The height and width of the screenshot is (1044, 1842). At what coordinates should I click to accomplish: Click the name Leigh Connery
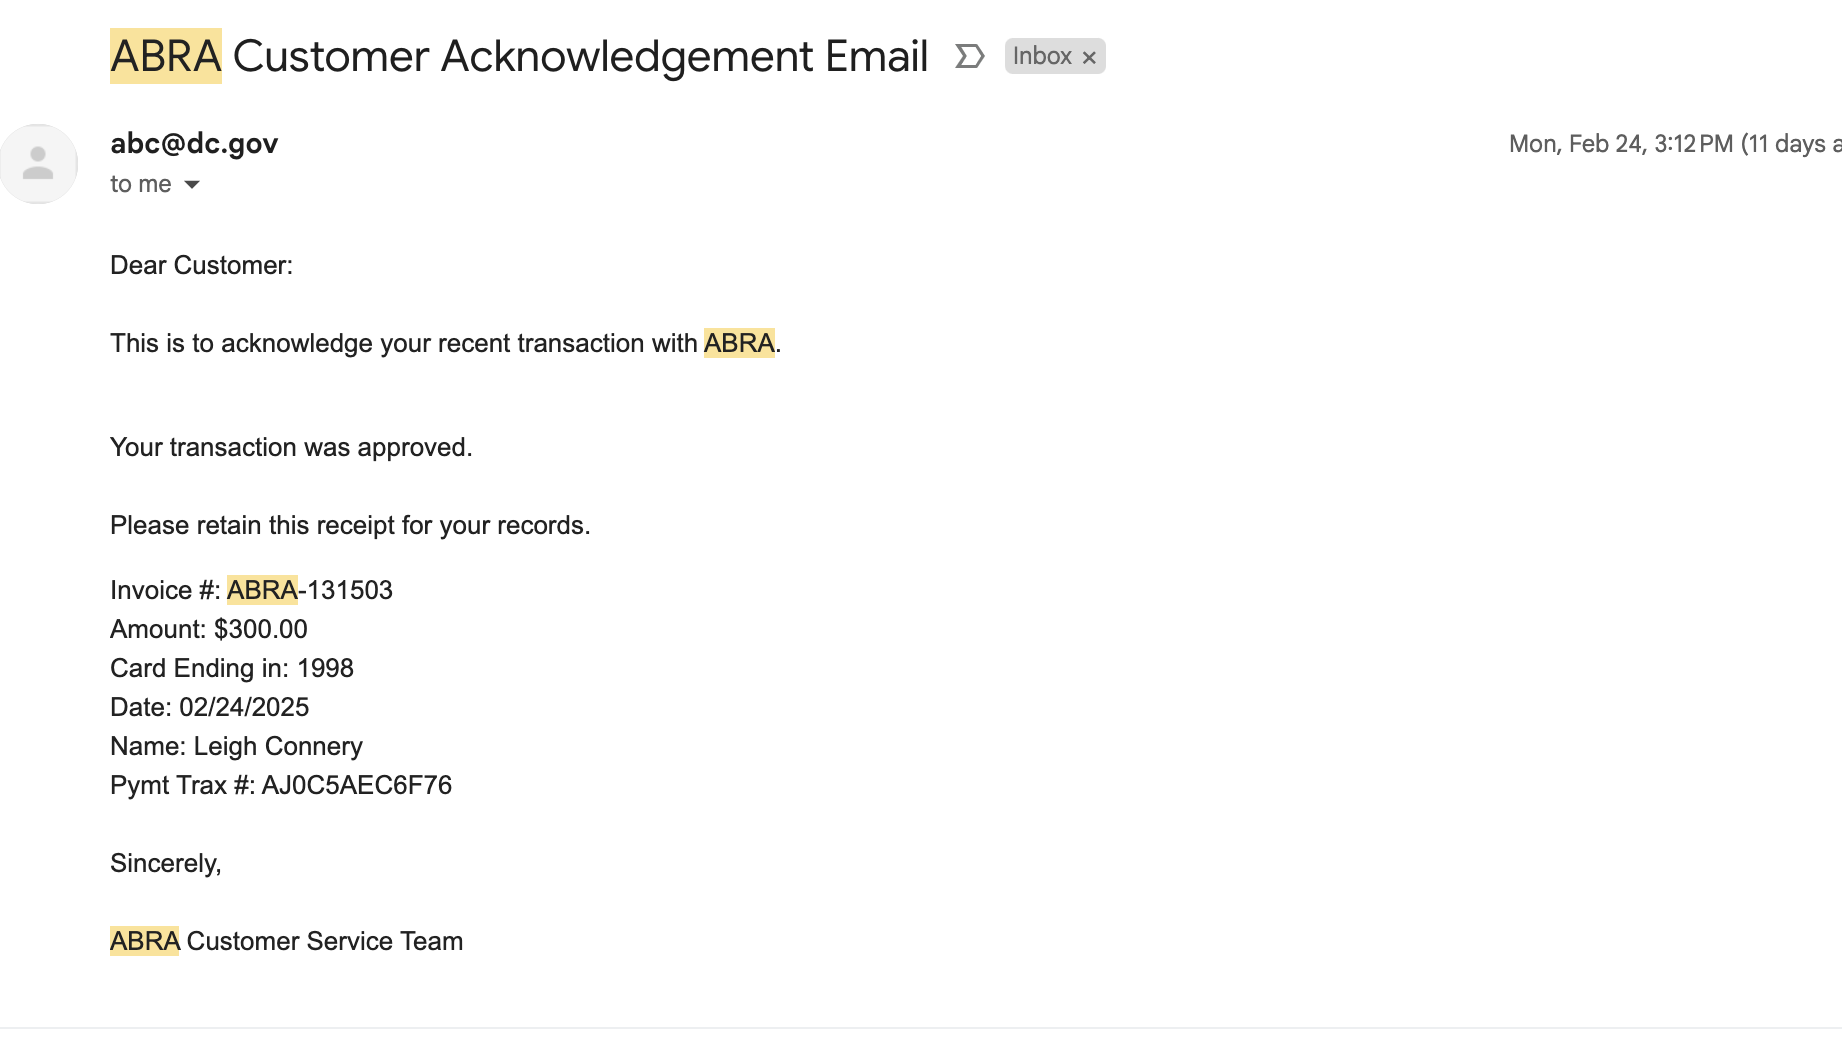click(278, 746)
